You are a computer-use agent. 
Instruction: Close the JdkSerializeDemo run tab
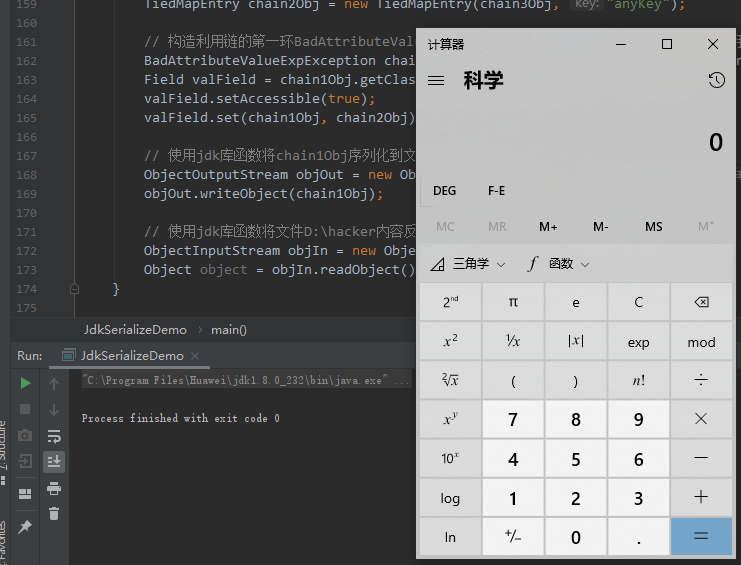tap(195, 356)
